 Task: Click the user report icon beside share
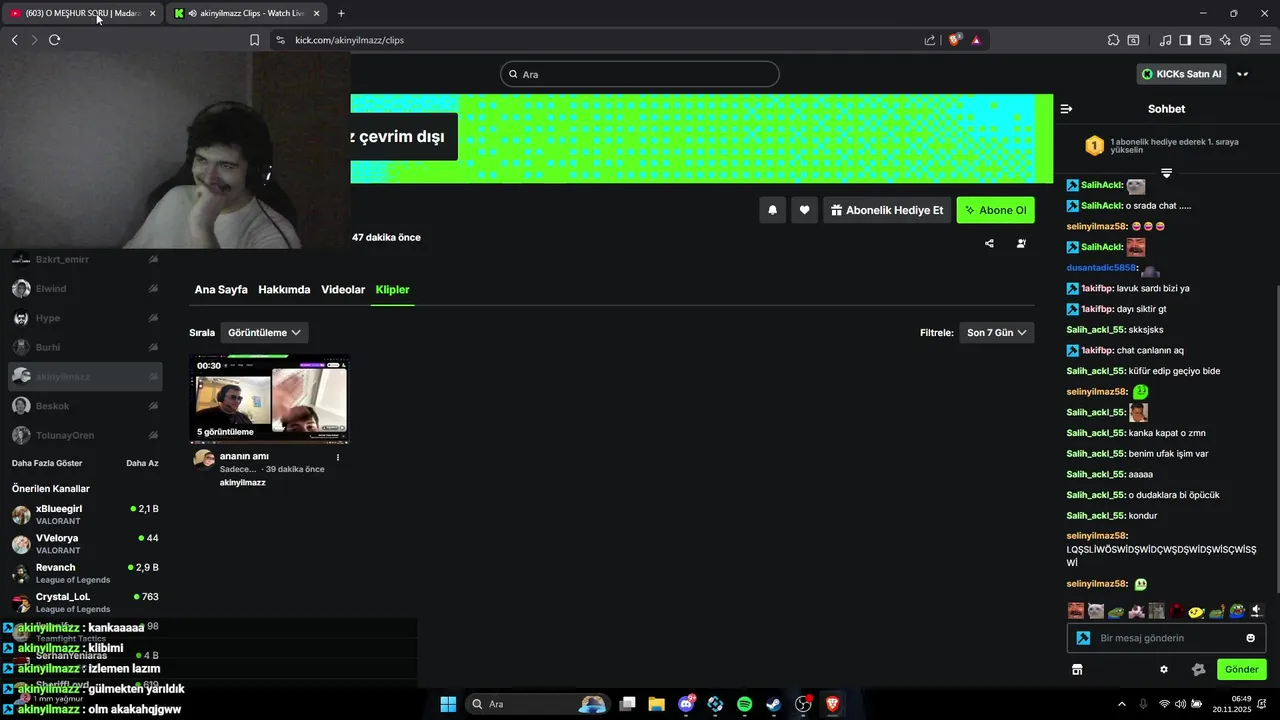(x=1021, y=243)
